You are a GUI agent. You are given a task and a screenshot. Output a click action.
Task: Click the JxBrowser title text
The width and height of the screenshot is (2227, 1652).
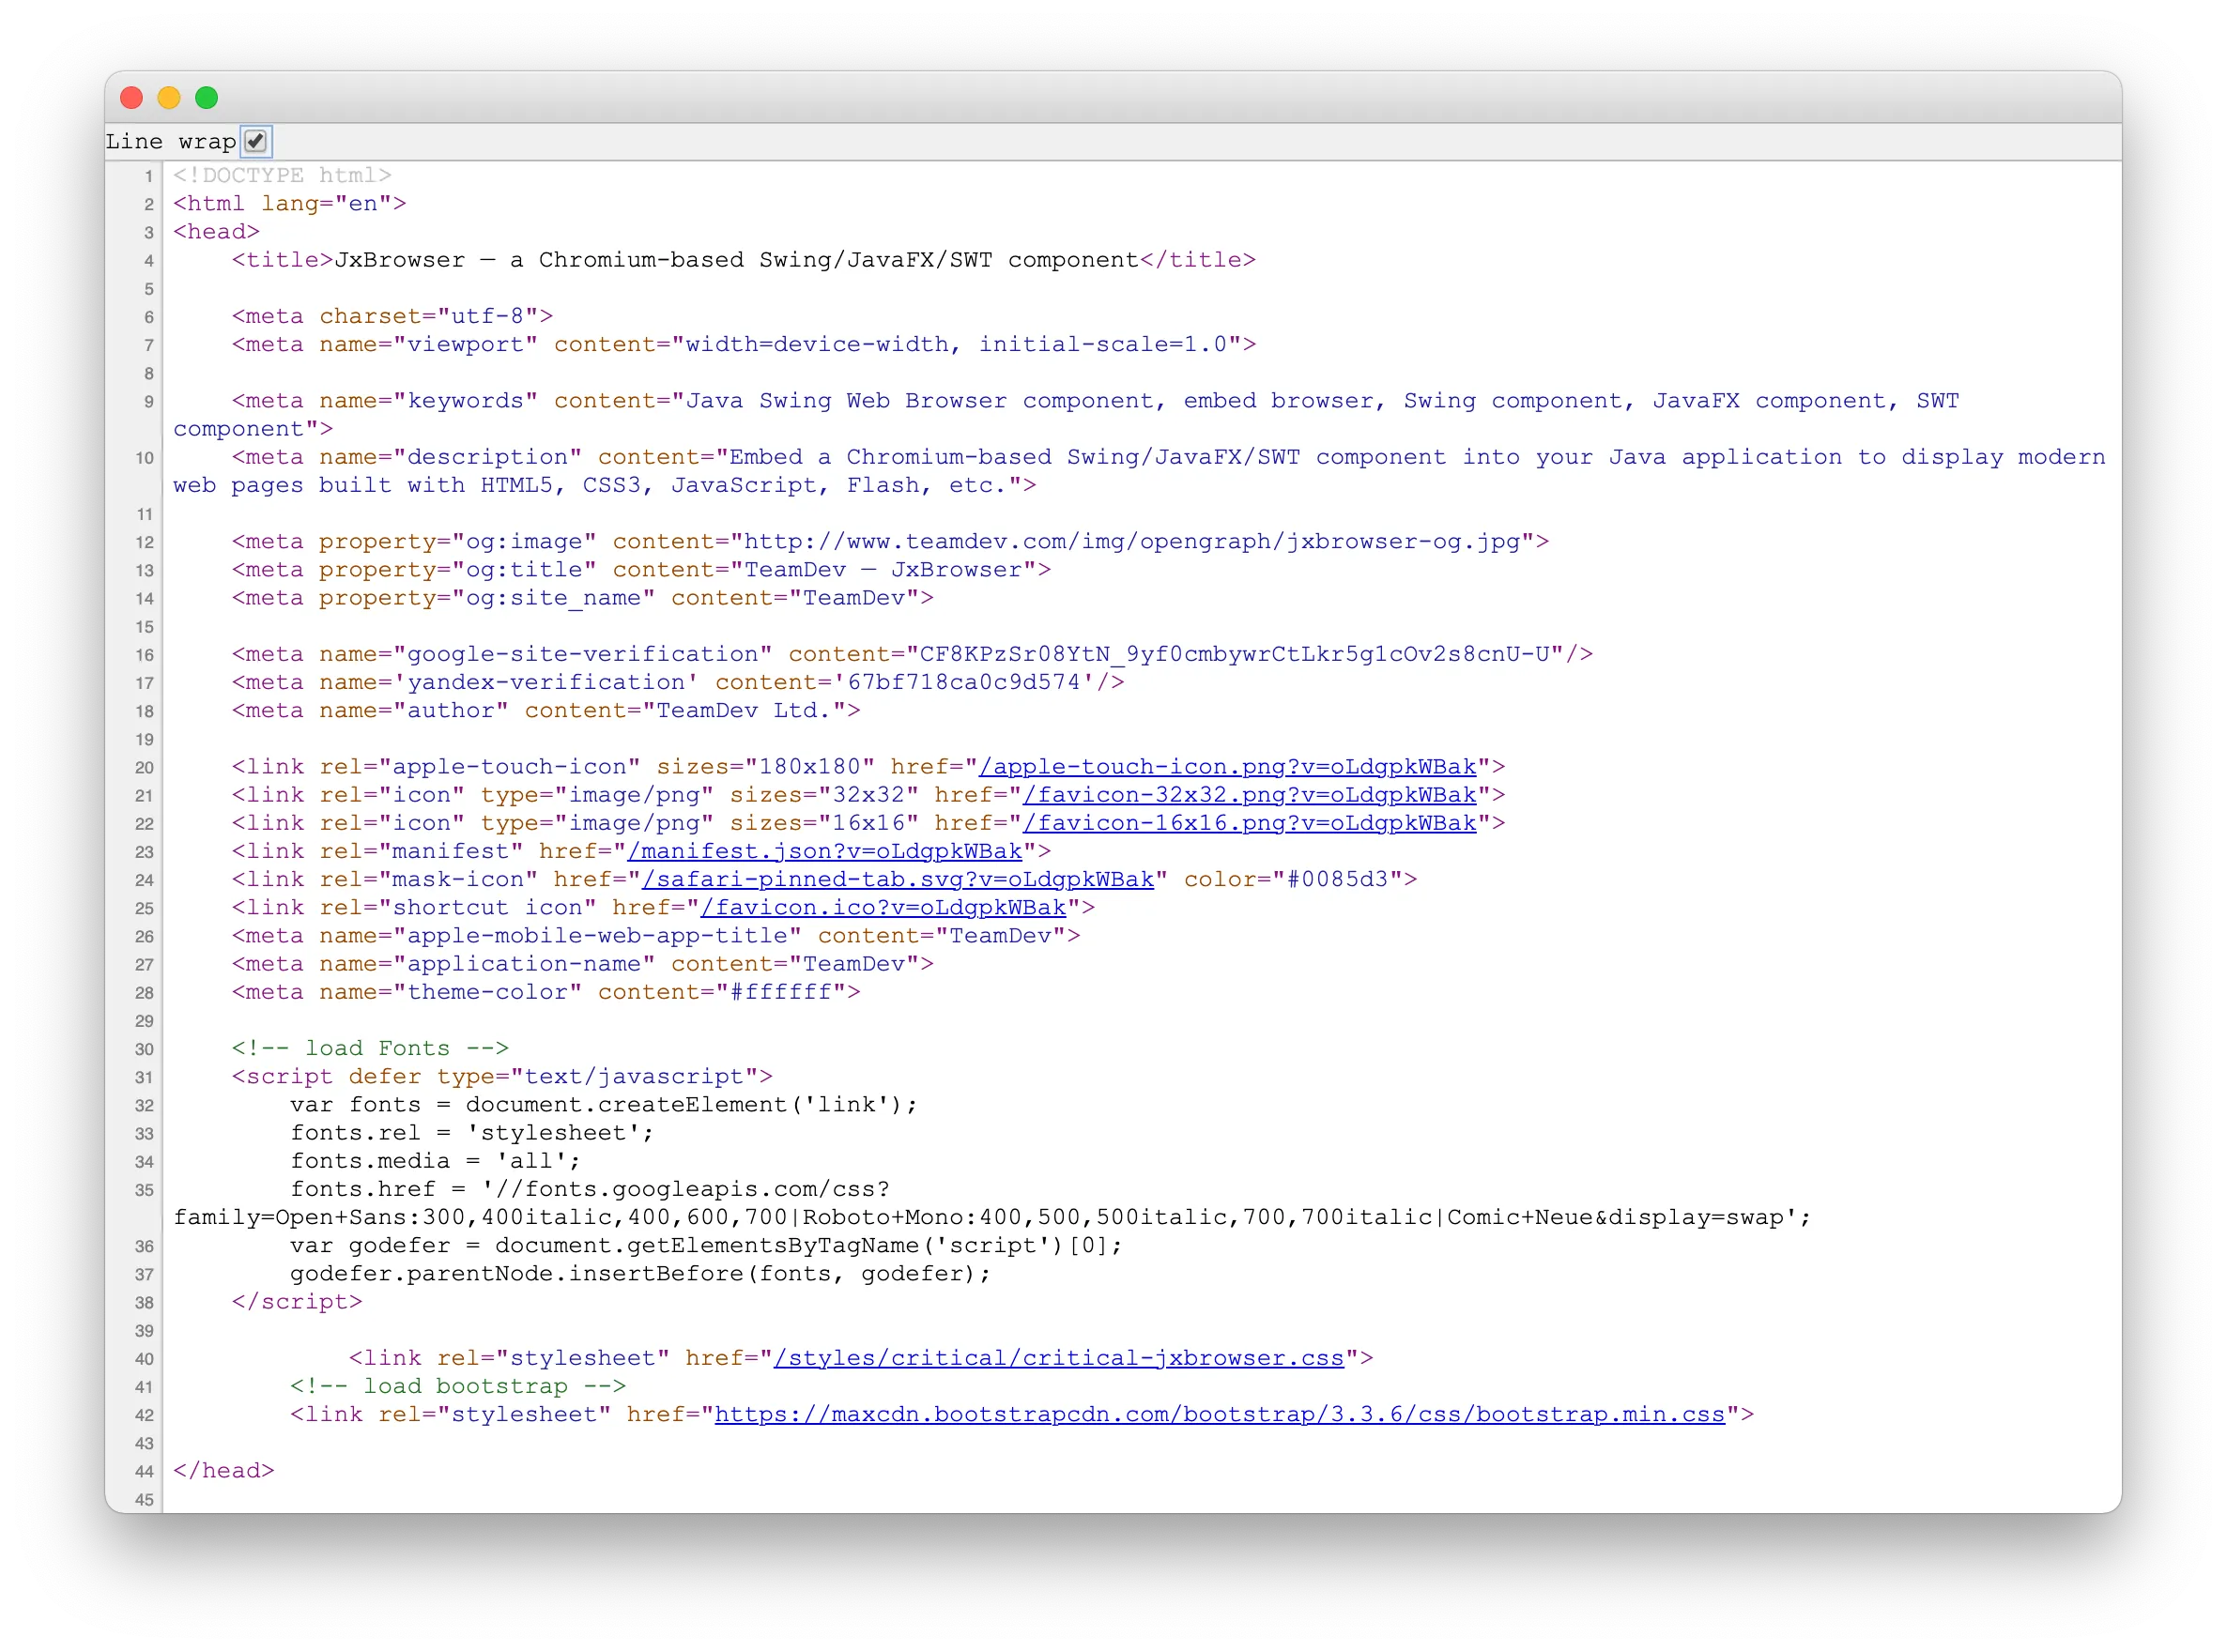pyautogui.click(x=736, y=260)
